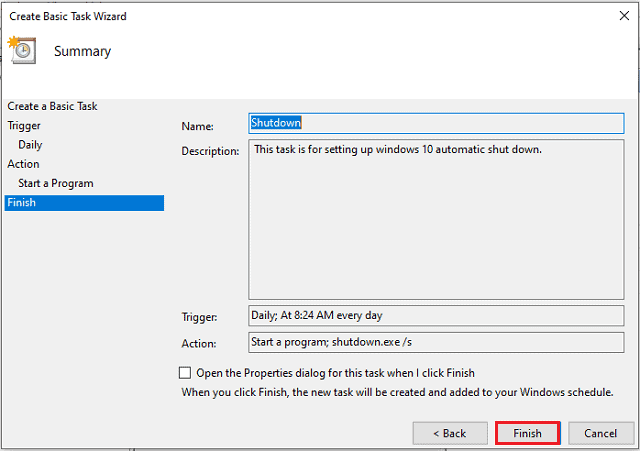Click the Open the Properties dialog label text
Screen dimensions: 640x451
tap(336, 373)
